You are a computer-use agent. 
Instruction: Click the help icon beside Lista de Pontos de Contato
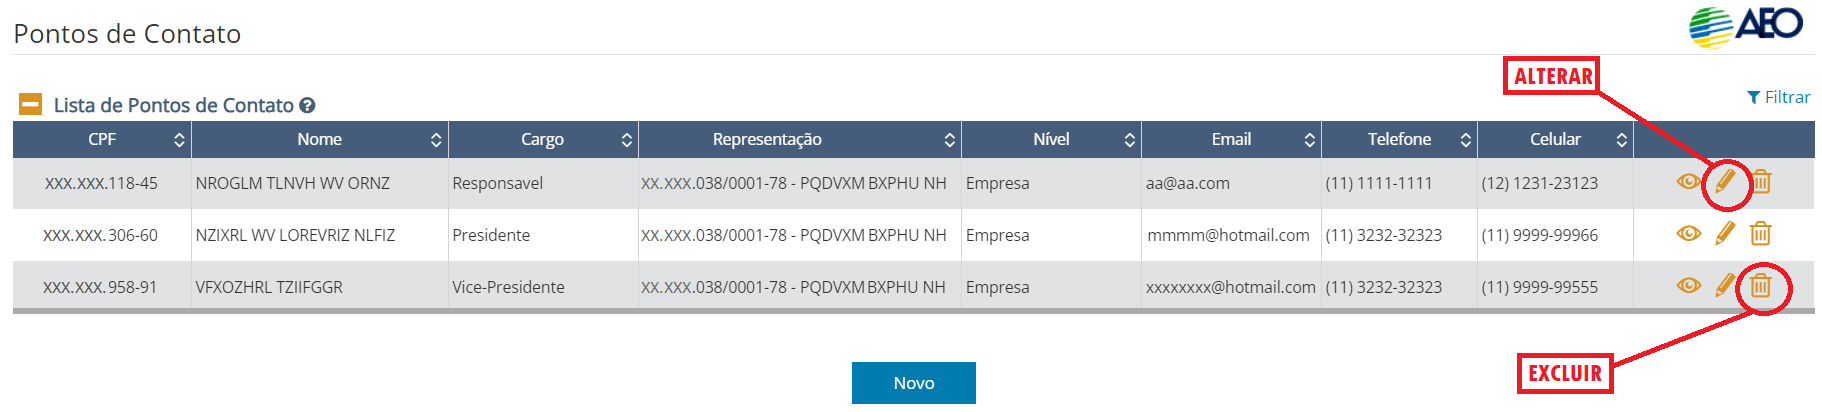tap(308, 105)
